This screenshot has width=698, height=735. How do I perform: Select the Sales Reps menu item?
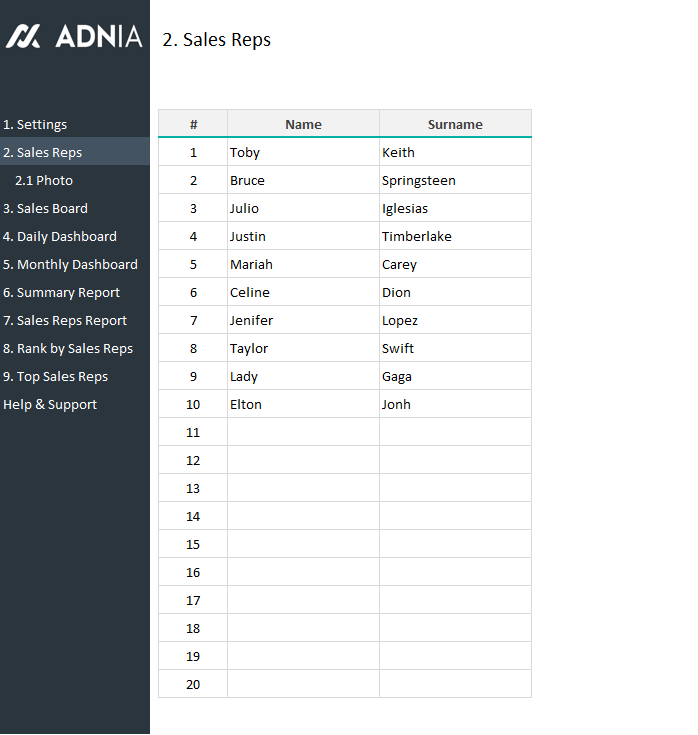43,153
